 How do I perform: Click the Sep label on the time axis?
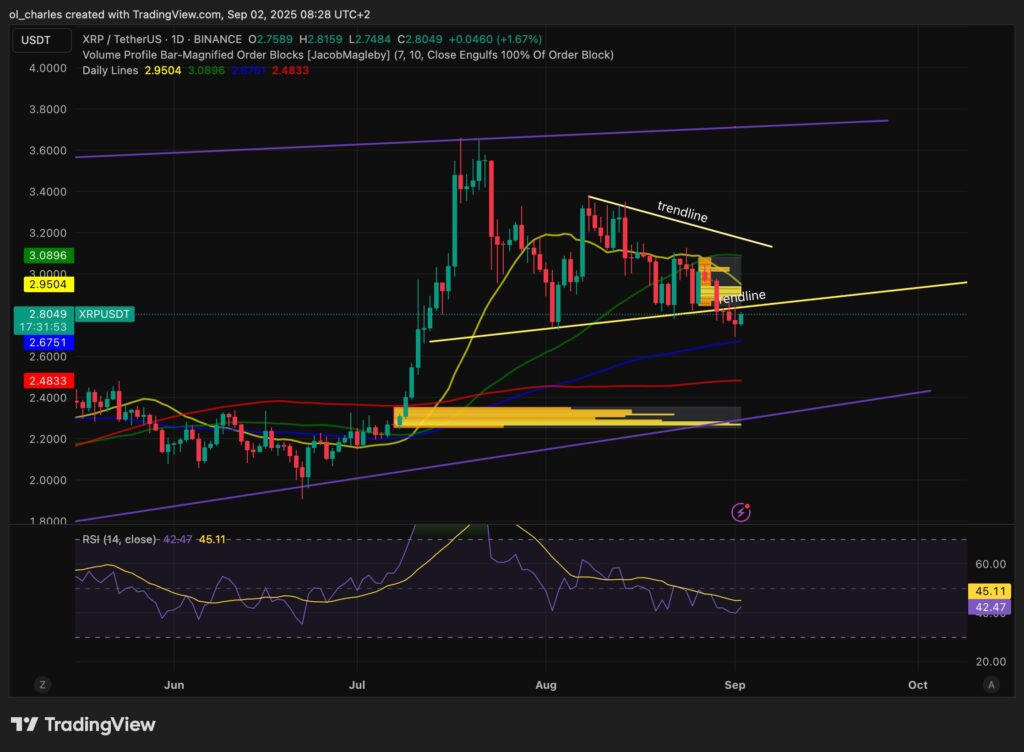[x=734, y=685]
